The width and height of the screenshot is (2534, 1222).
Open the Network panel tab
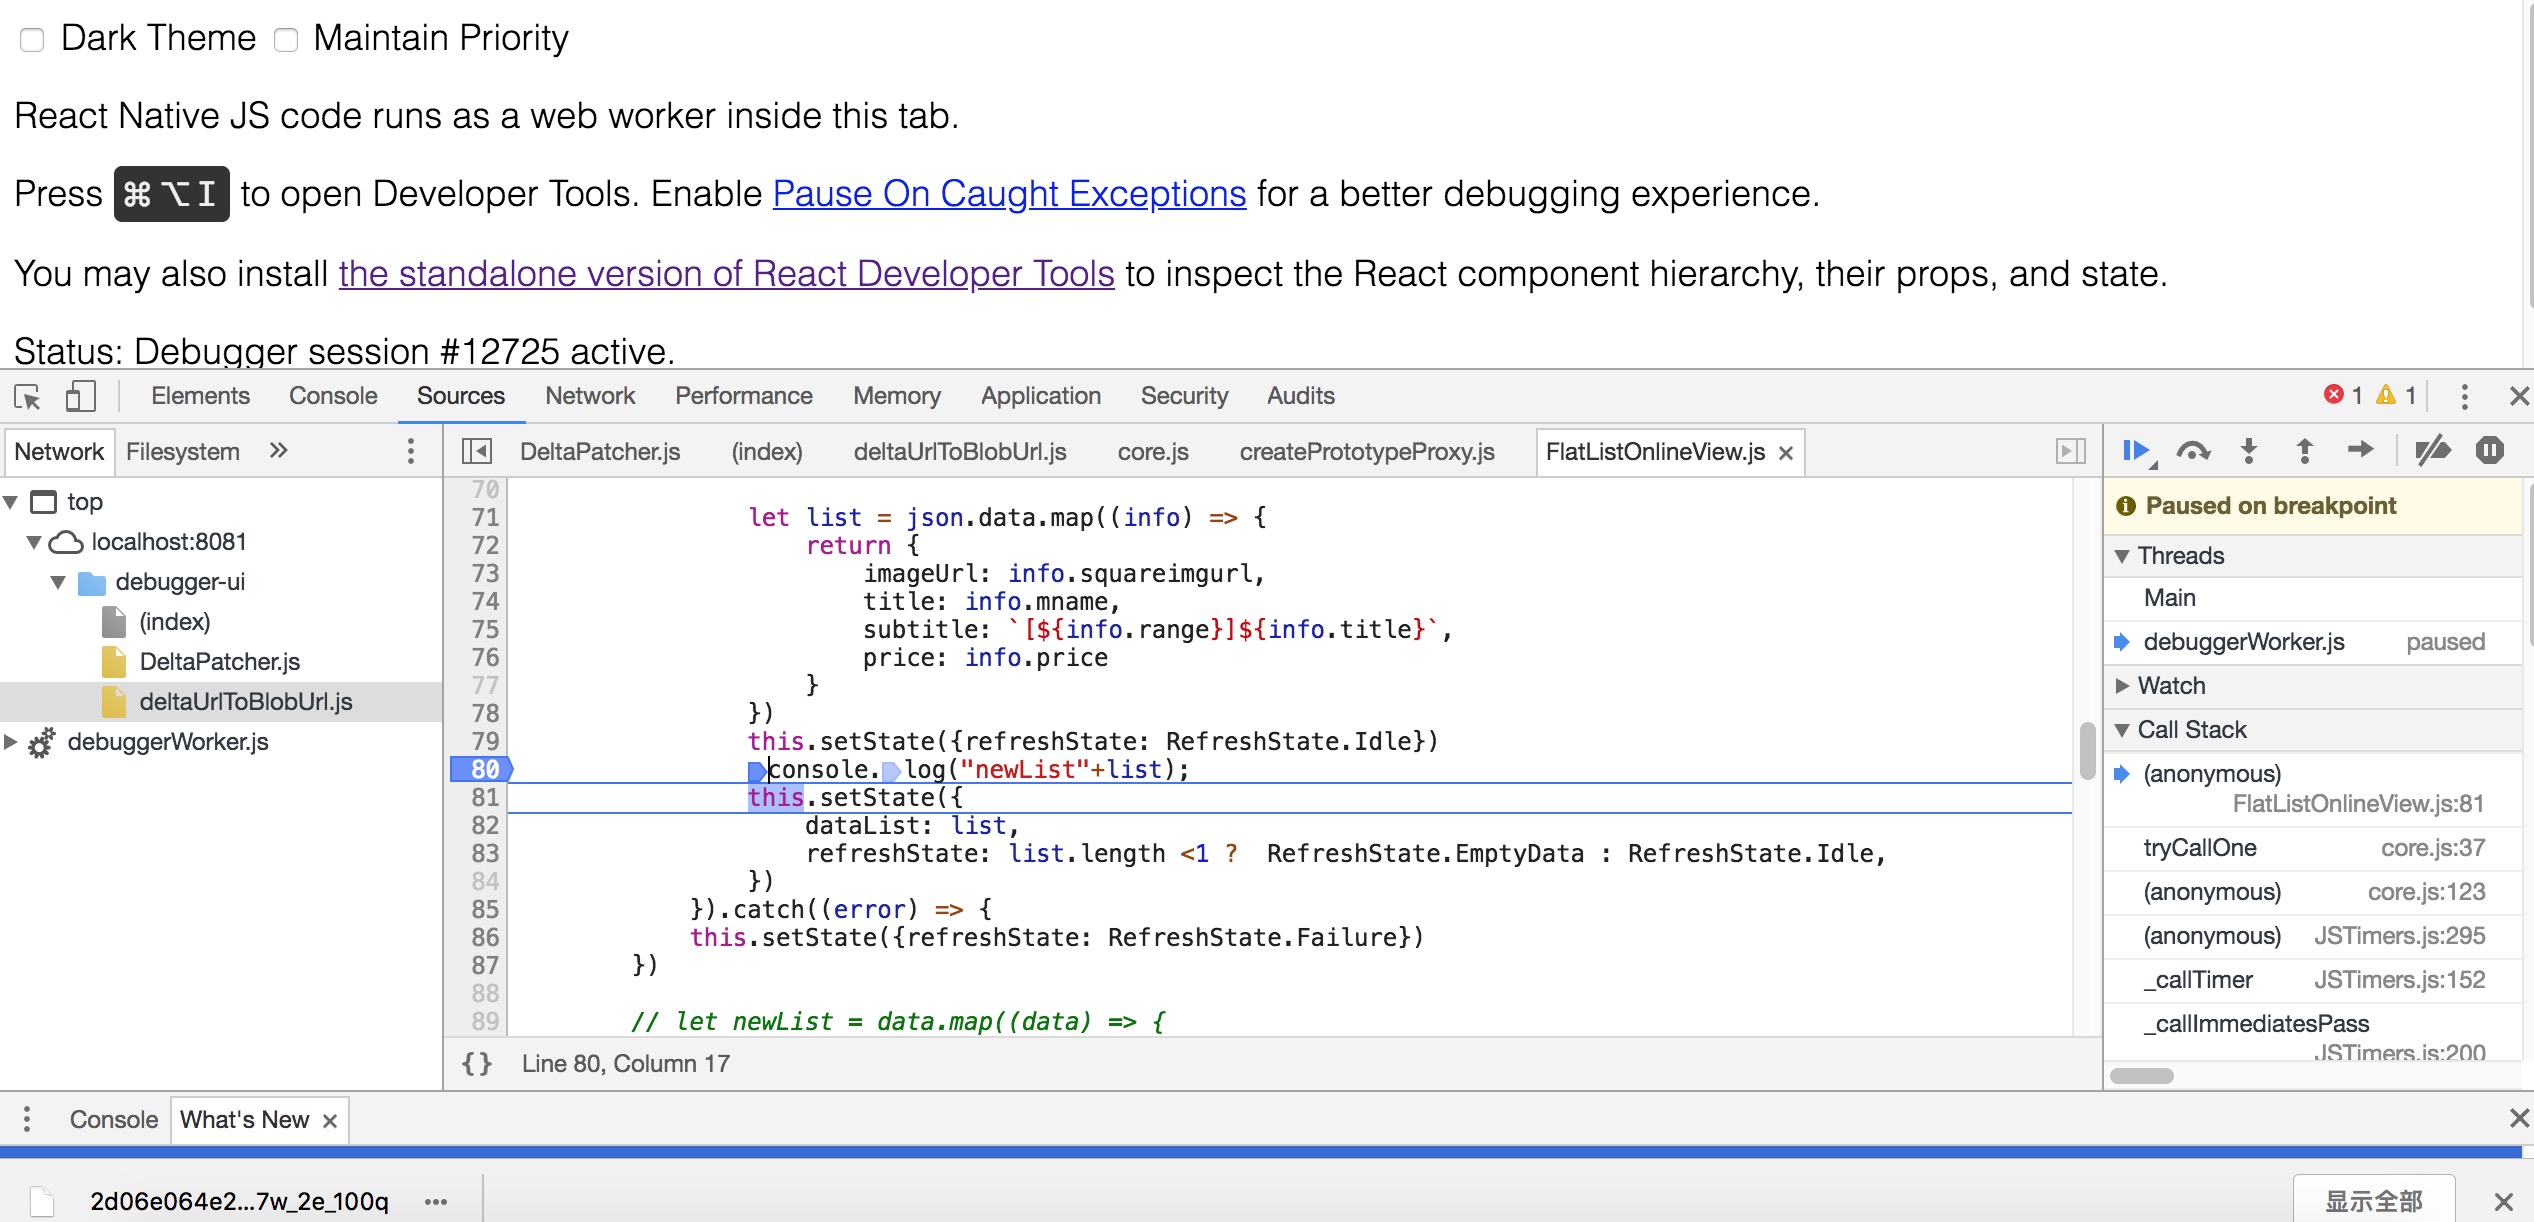point(590,396)
